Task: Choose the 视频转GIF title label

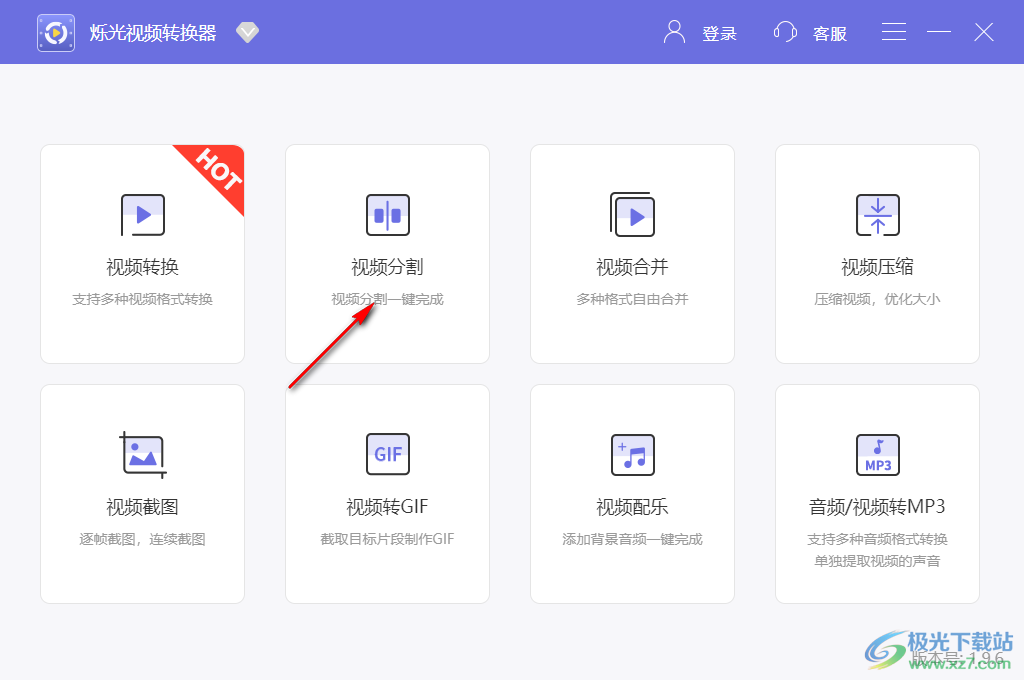Action: pyautogui.click(x=387, y=506)
